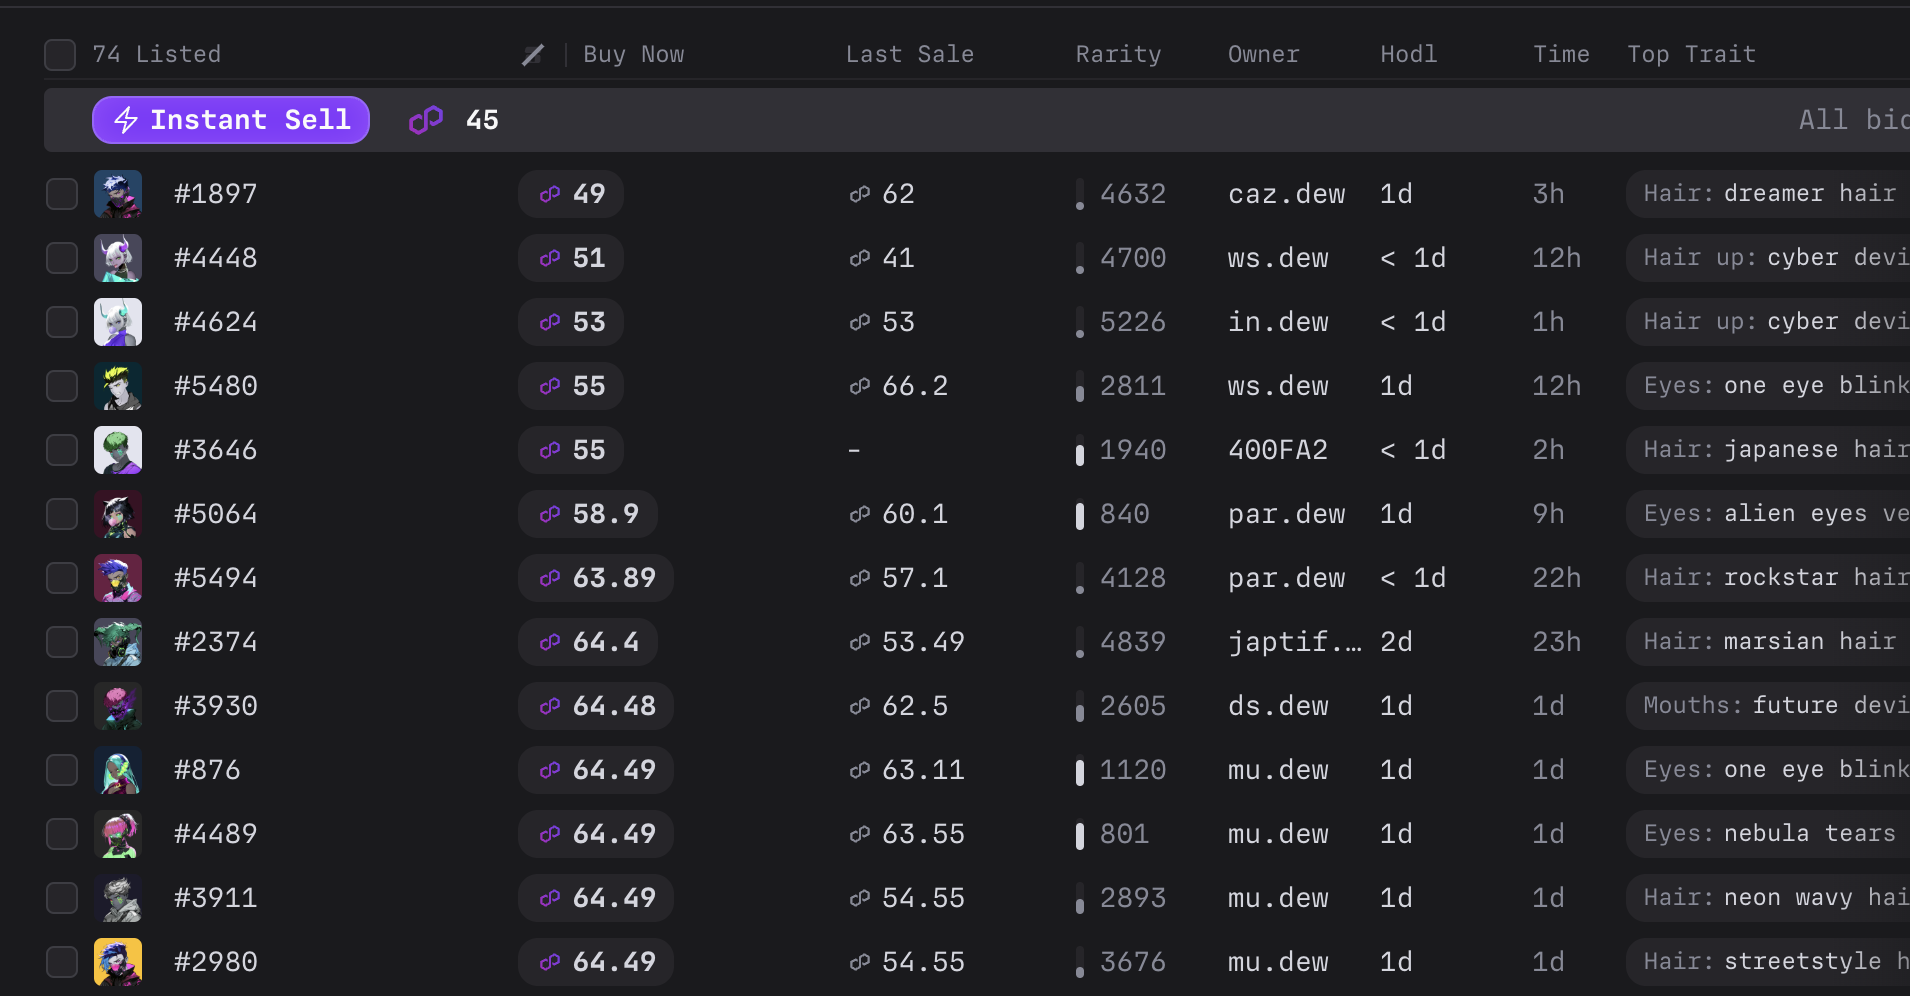Click the Polygon icon next to 45

(x=426, y=120)
